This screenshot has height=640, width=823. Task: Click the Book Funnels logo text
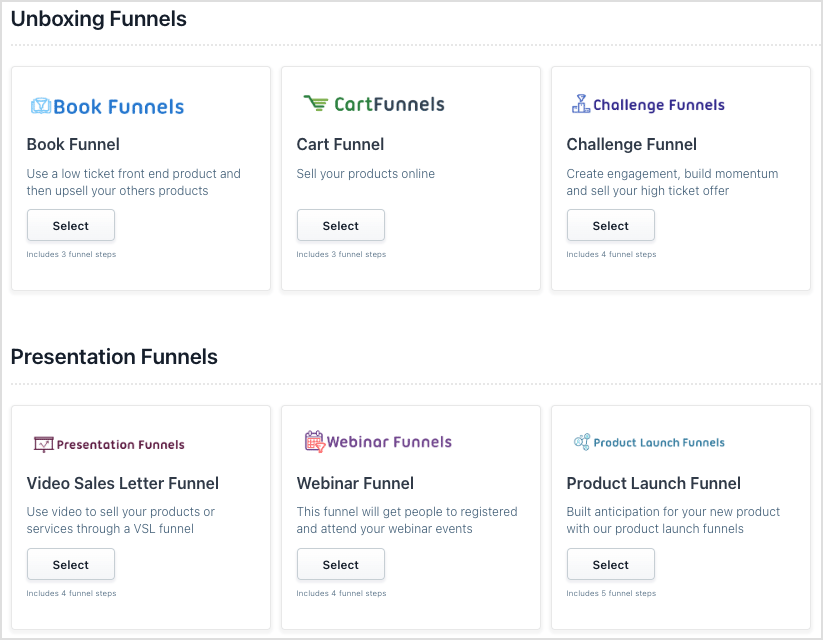pos(119,107)
